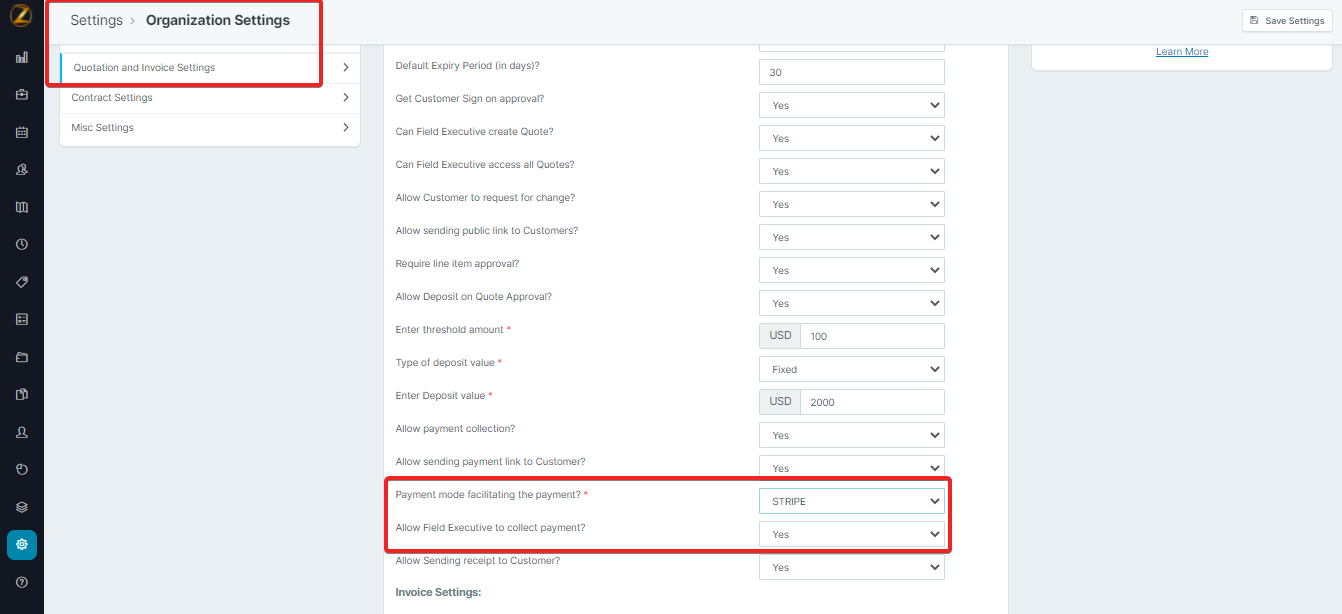Click the help question mark icon
This screenshot has height=614, width=1342.
[22, 582]
